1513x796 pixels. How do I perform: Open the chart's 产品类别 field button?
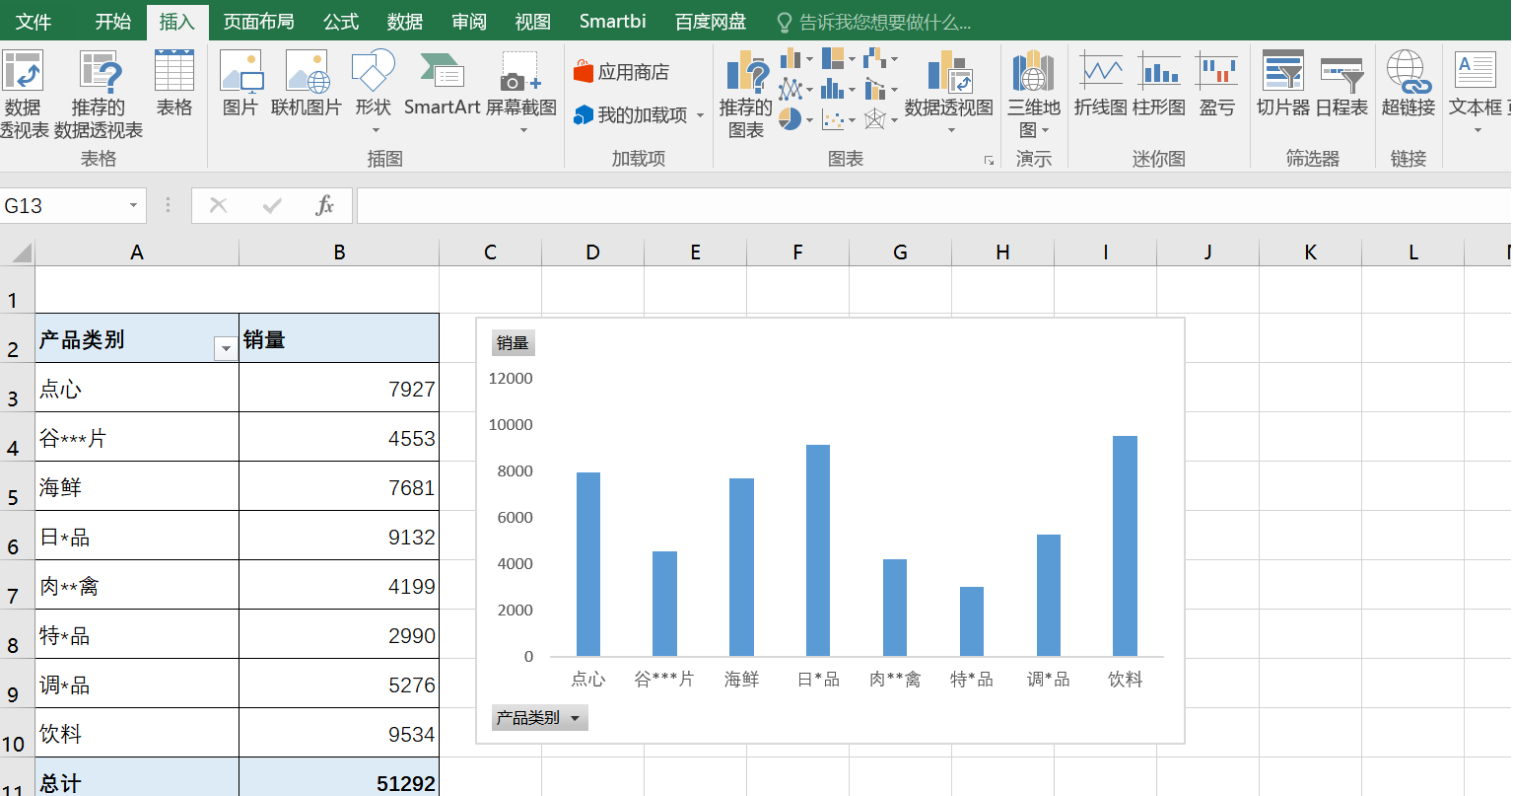pyautogui.click(x=540, y=718)
